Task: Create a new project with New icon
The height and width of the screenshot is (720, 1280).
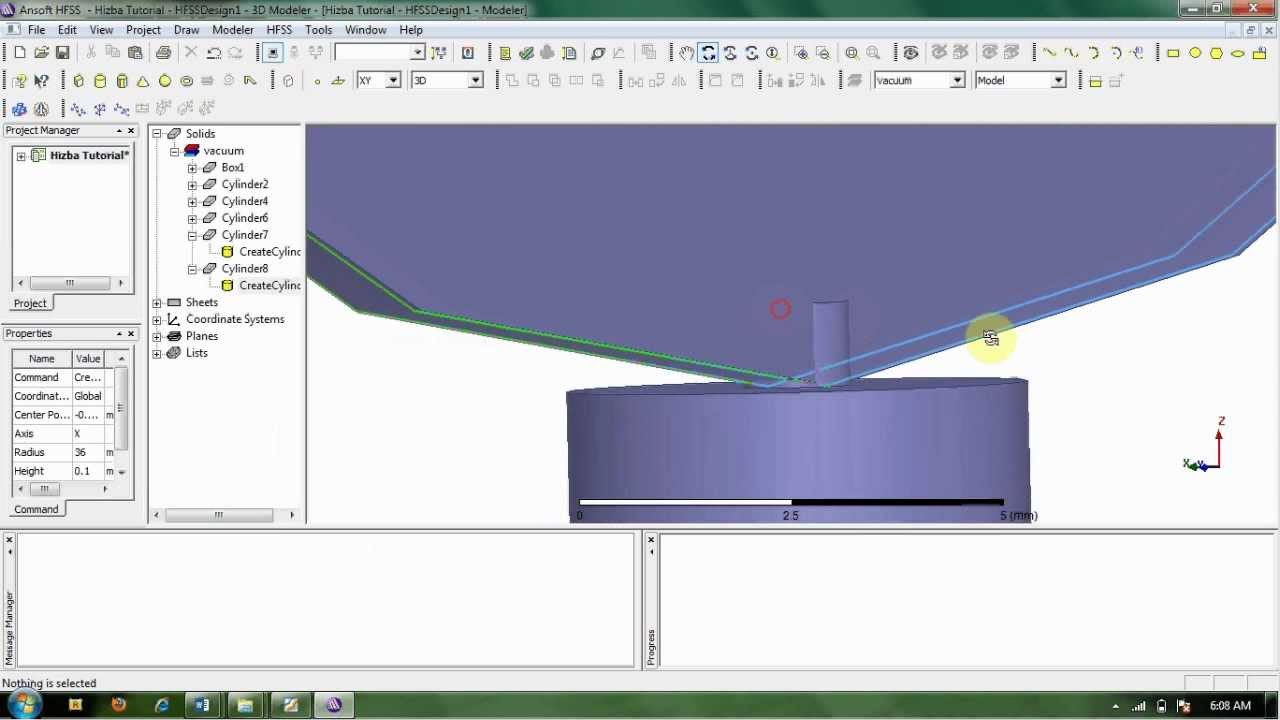Action: coord(20,52)
